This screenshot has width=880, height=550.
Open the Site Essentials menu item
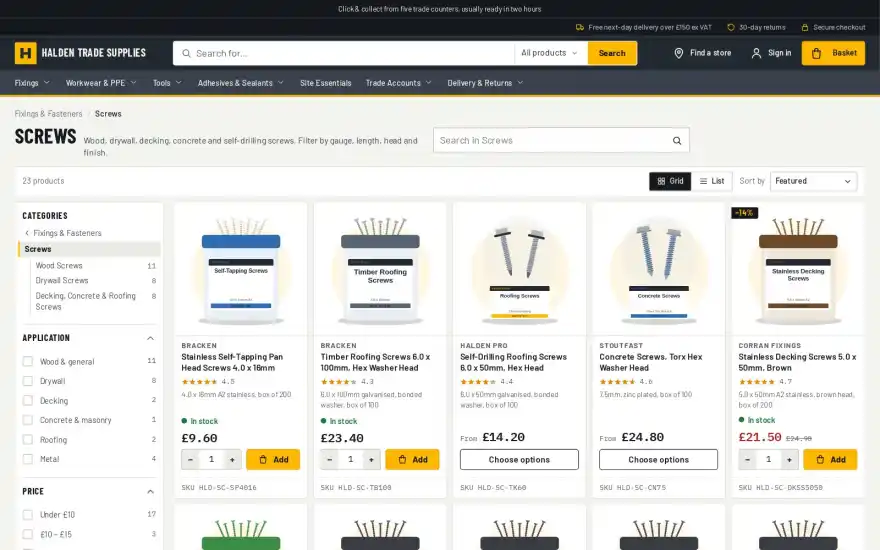[x=326, y=83]
